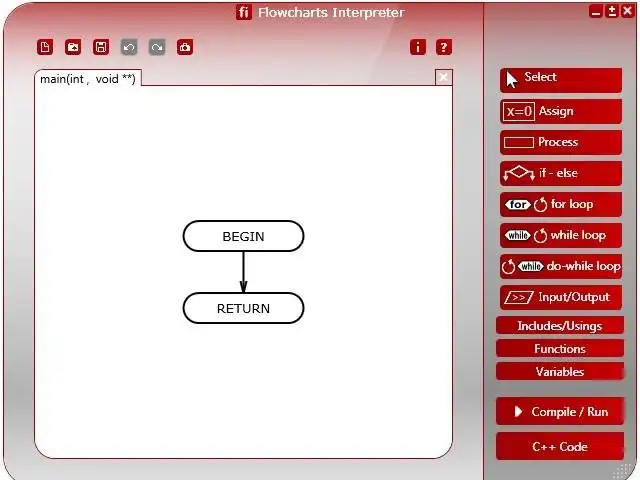
Task: Click the arrow connecting BEGIN and RETURN
Action: (x=243, y=272)
